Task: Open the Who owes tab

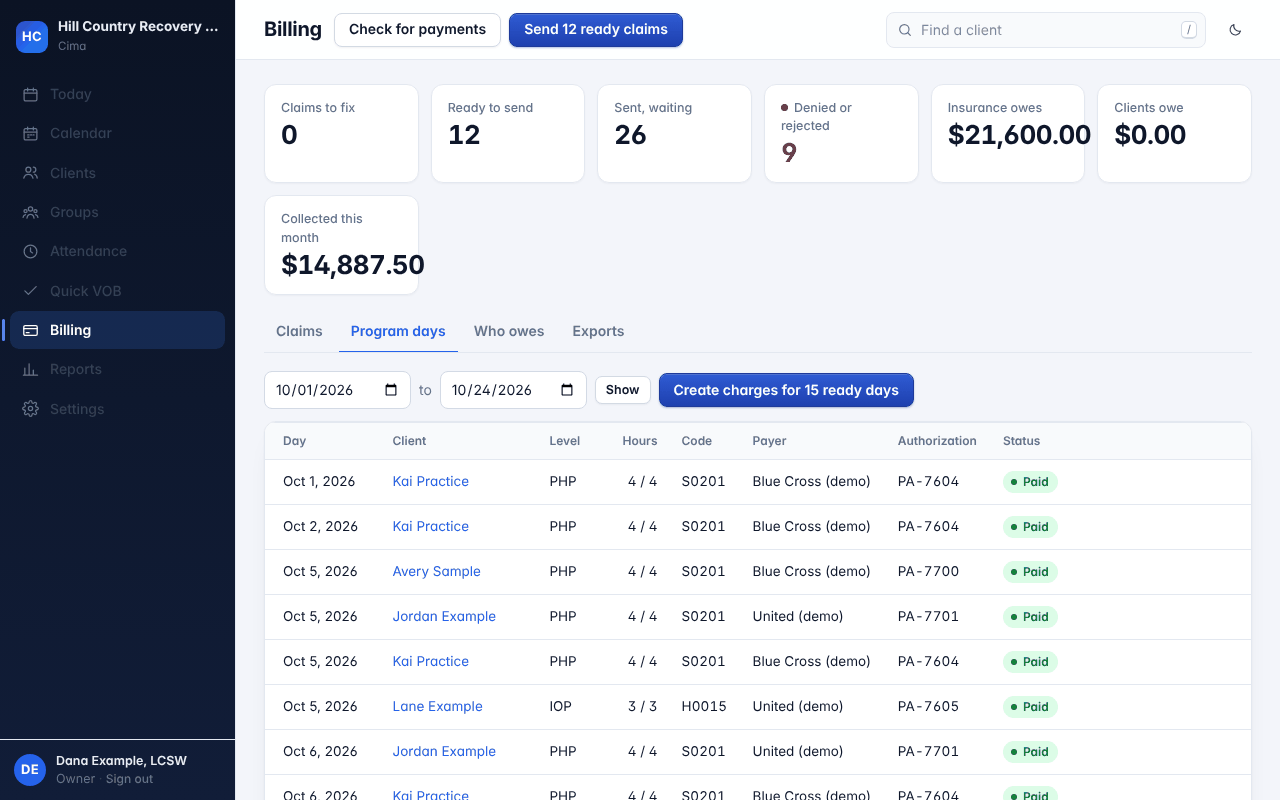Action: pyautogui.click(x=509, y=331)
